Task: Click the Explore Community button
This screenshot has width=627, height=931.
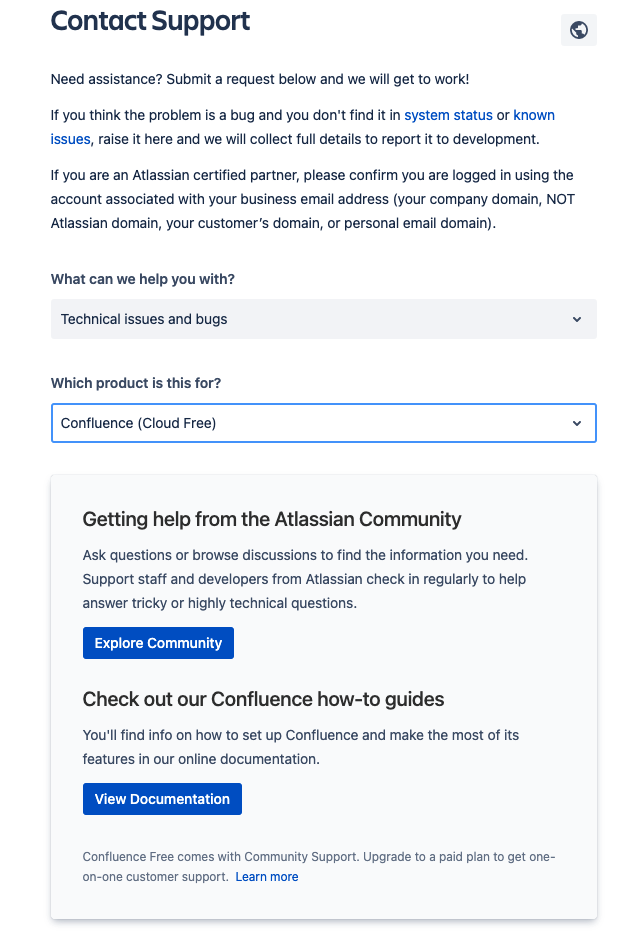Action: pos(158,643)
